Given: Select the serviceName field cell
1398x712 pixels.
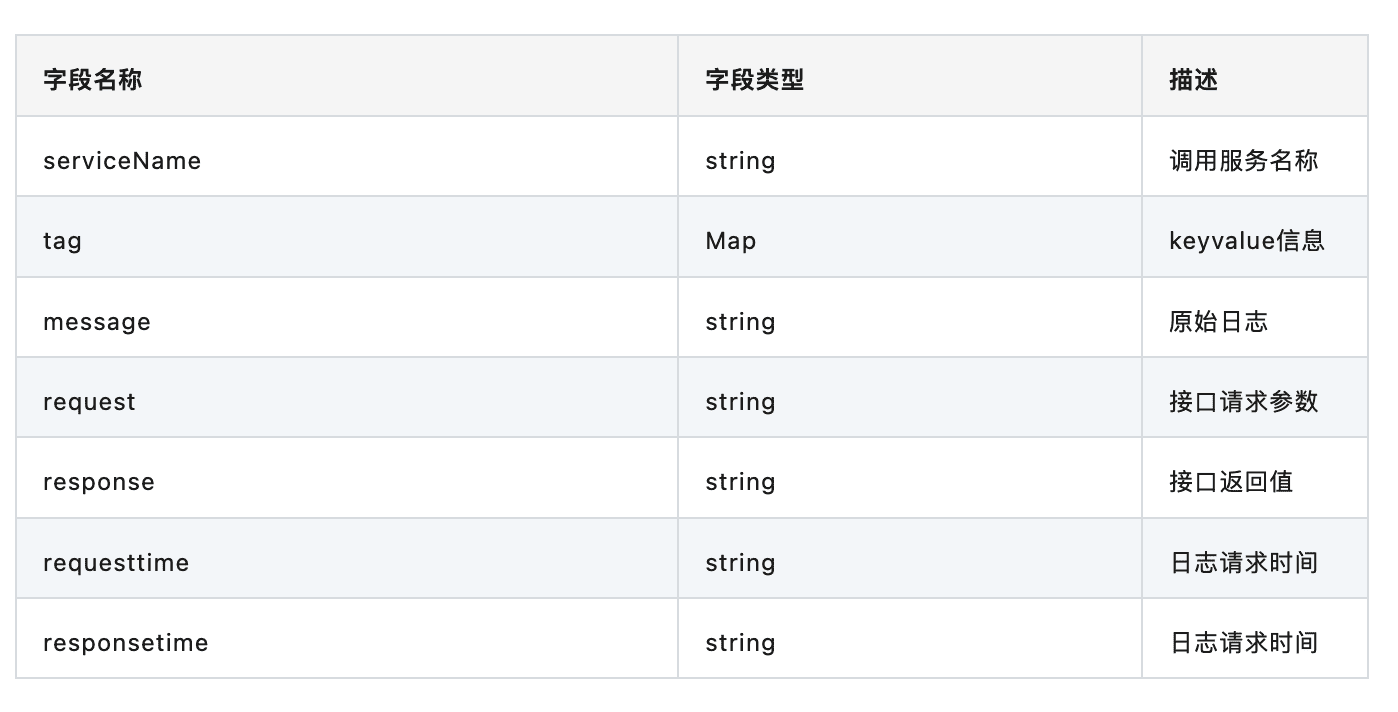Looking at the screenshot, I should tap(122, 161).
